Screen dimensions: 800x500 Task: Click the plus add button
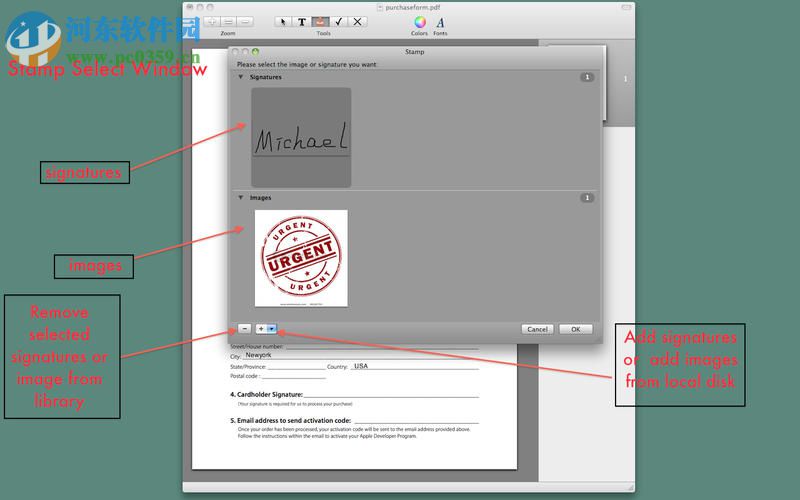pyautogui.click(x=261, y=329)
